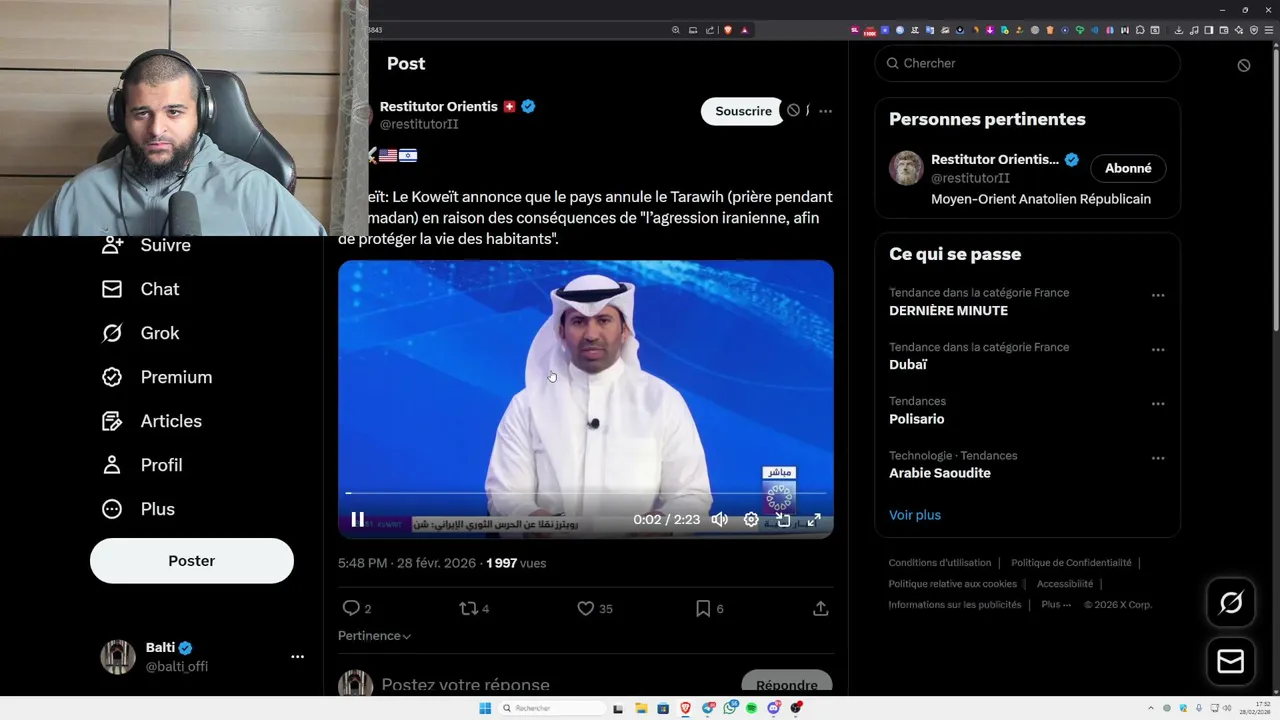Click the Souscrire button on the post
1280x720 pixels.
(x=743, y=111)
